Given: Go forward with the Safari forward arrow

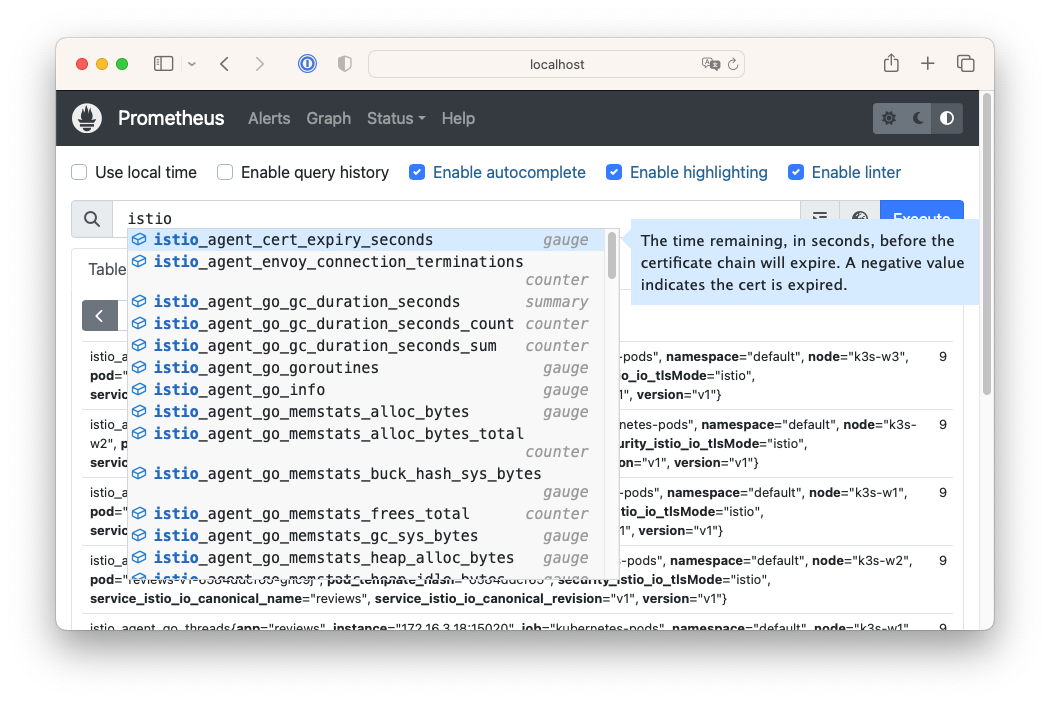Looking at the screenshot, I should pos(259,64).
